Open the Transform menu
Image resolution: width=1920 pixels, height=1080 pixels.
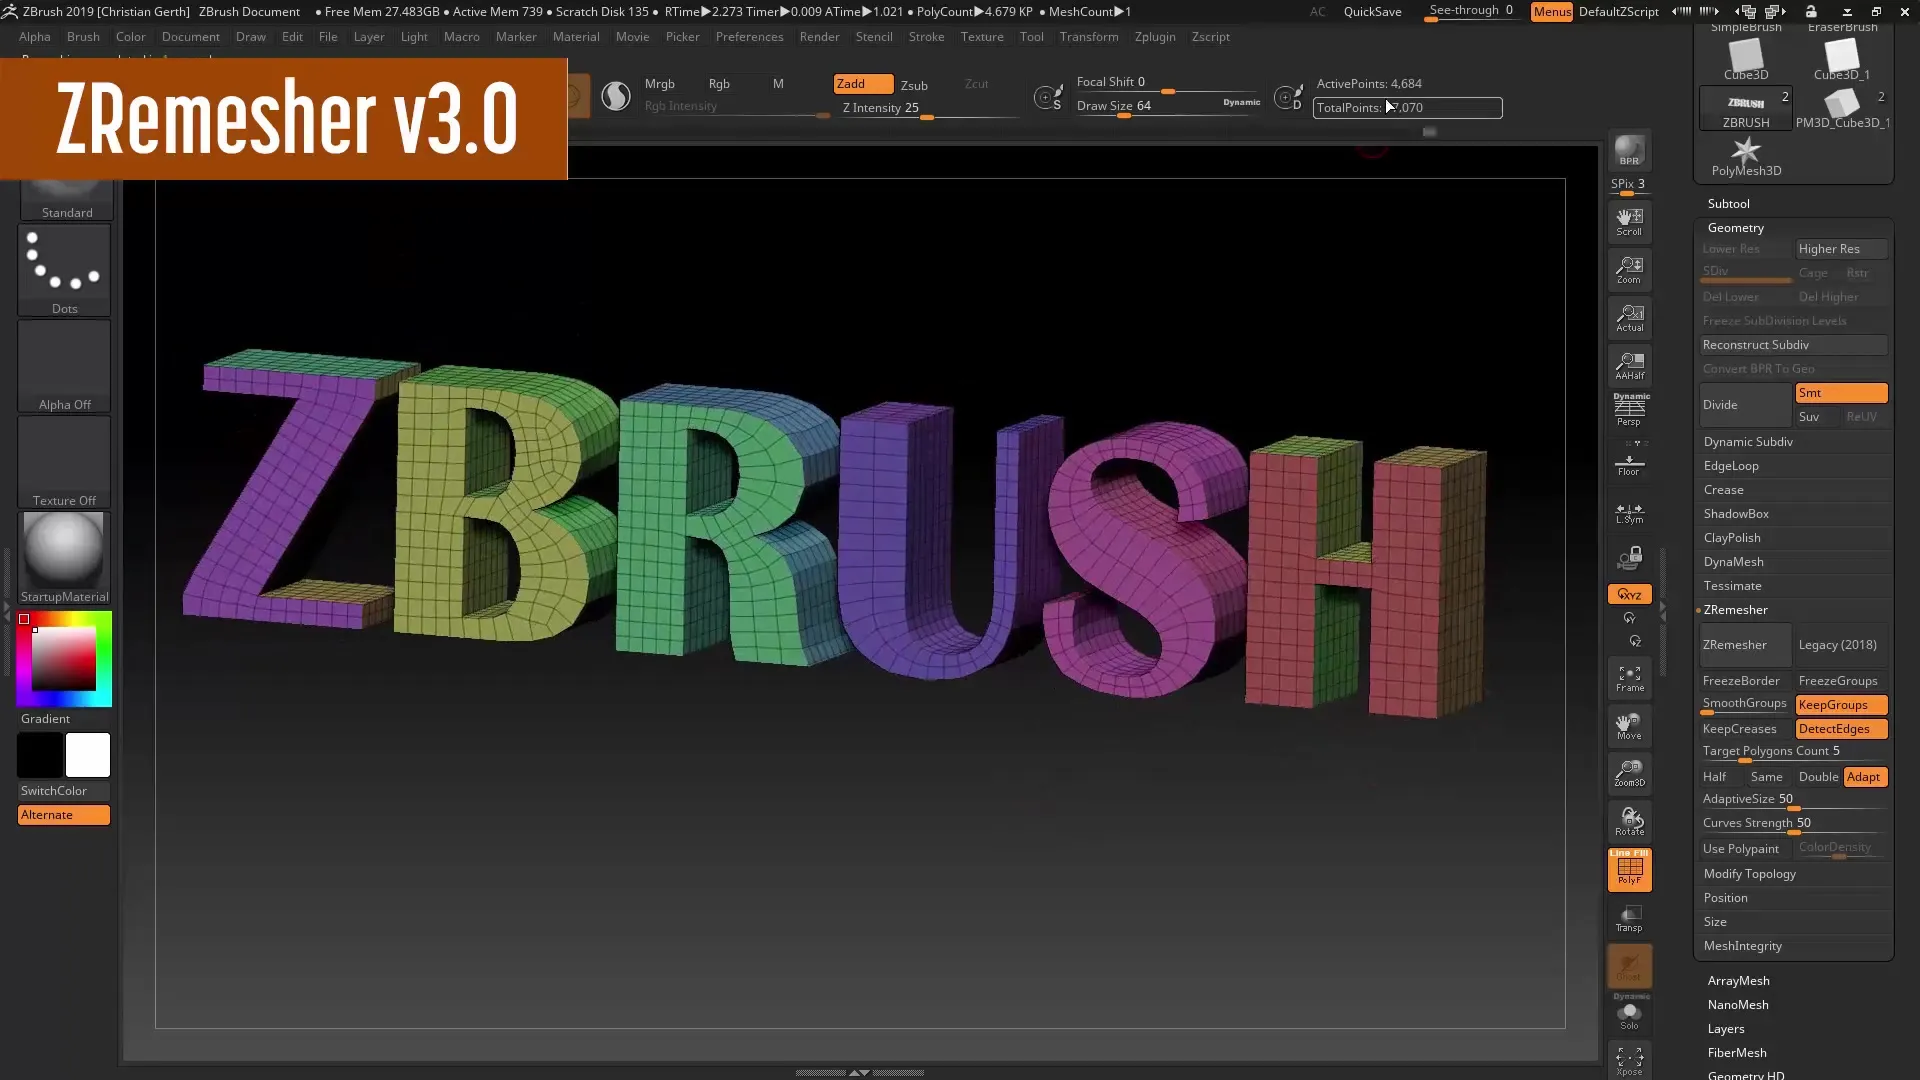pyautogui.click(x=1089, y=37)
